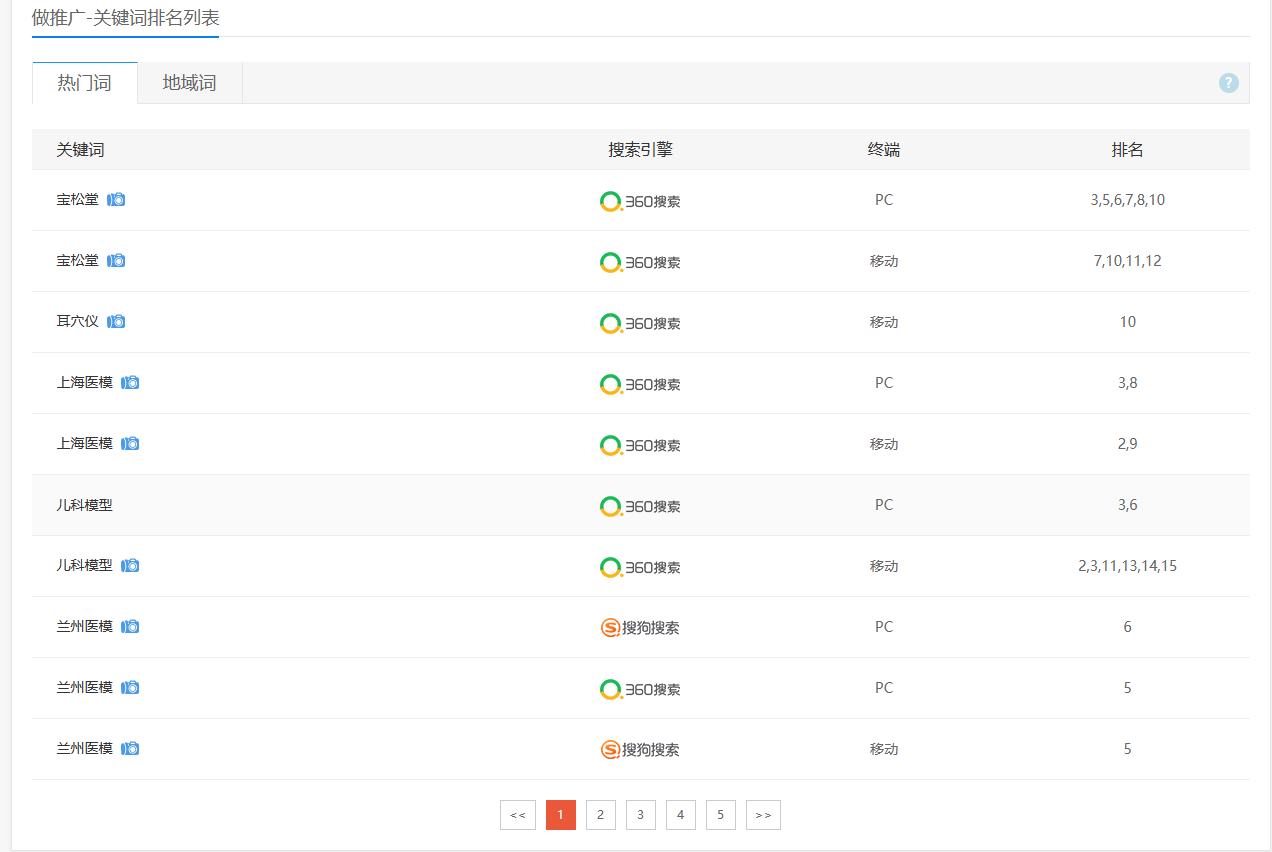
Task: Click keyword 上海医模 in the 移动 row
Action: pos(85,444)
